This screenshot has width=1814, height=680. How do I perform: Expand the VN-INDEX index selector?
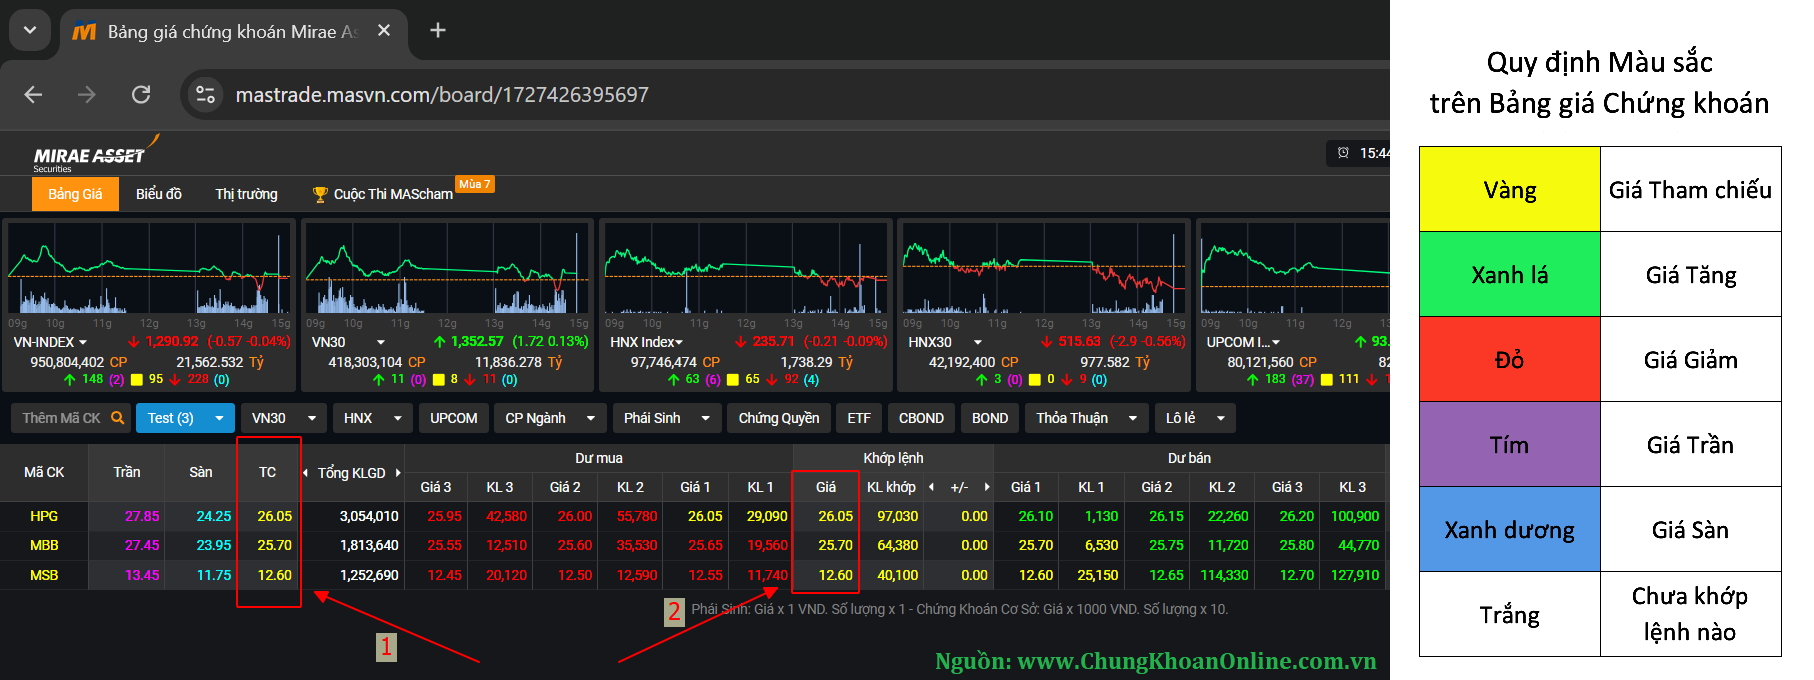click(83, 342)
